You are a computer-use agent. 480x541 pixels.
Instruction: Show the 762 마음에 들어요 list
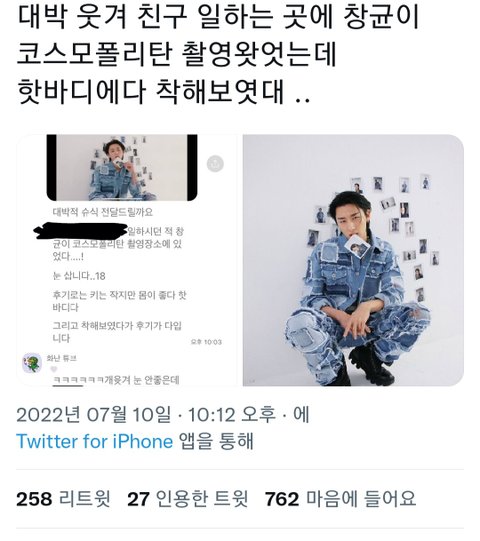[x=340, y=499]
